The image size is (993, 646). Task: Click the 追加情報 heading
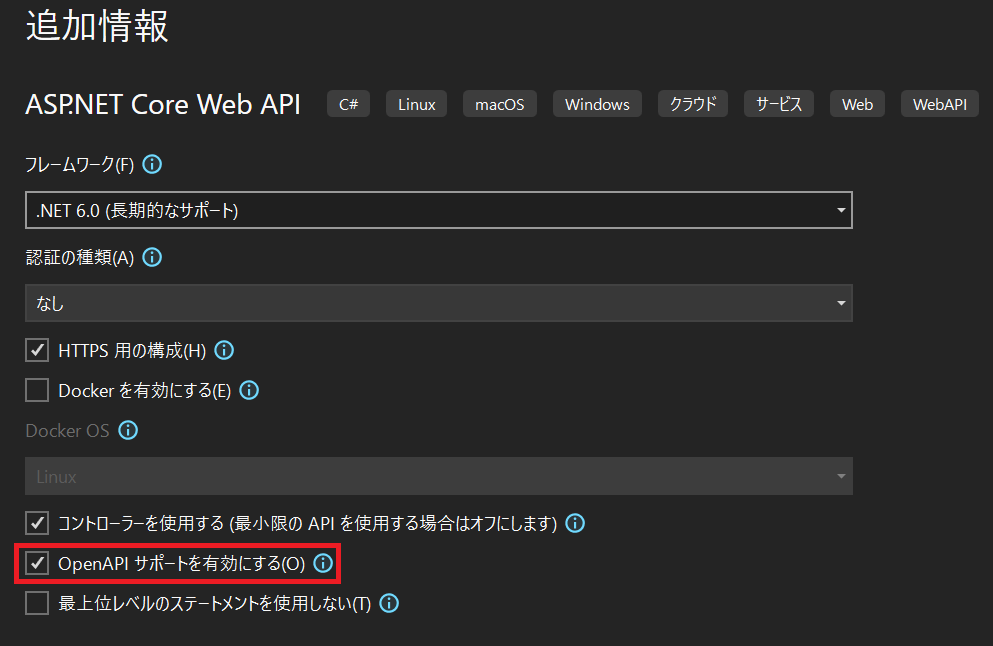tap(97, 27)
